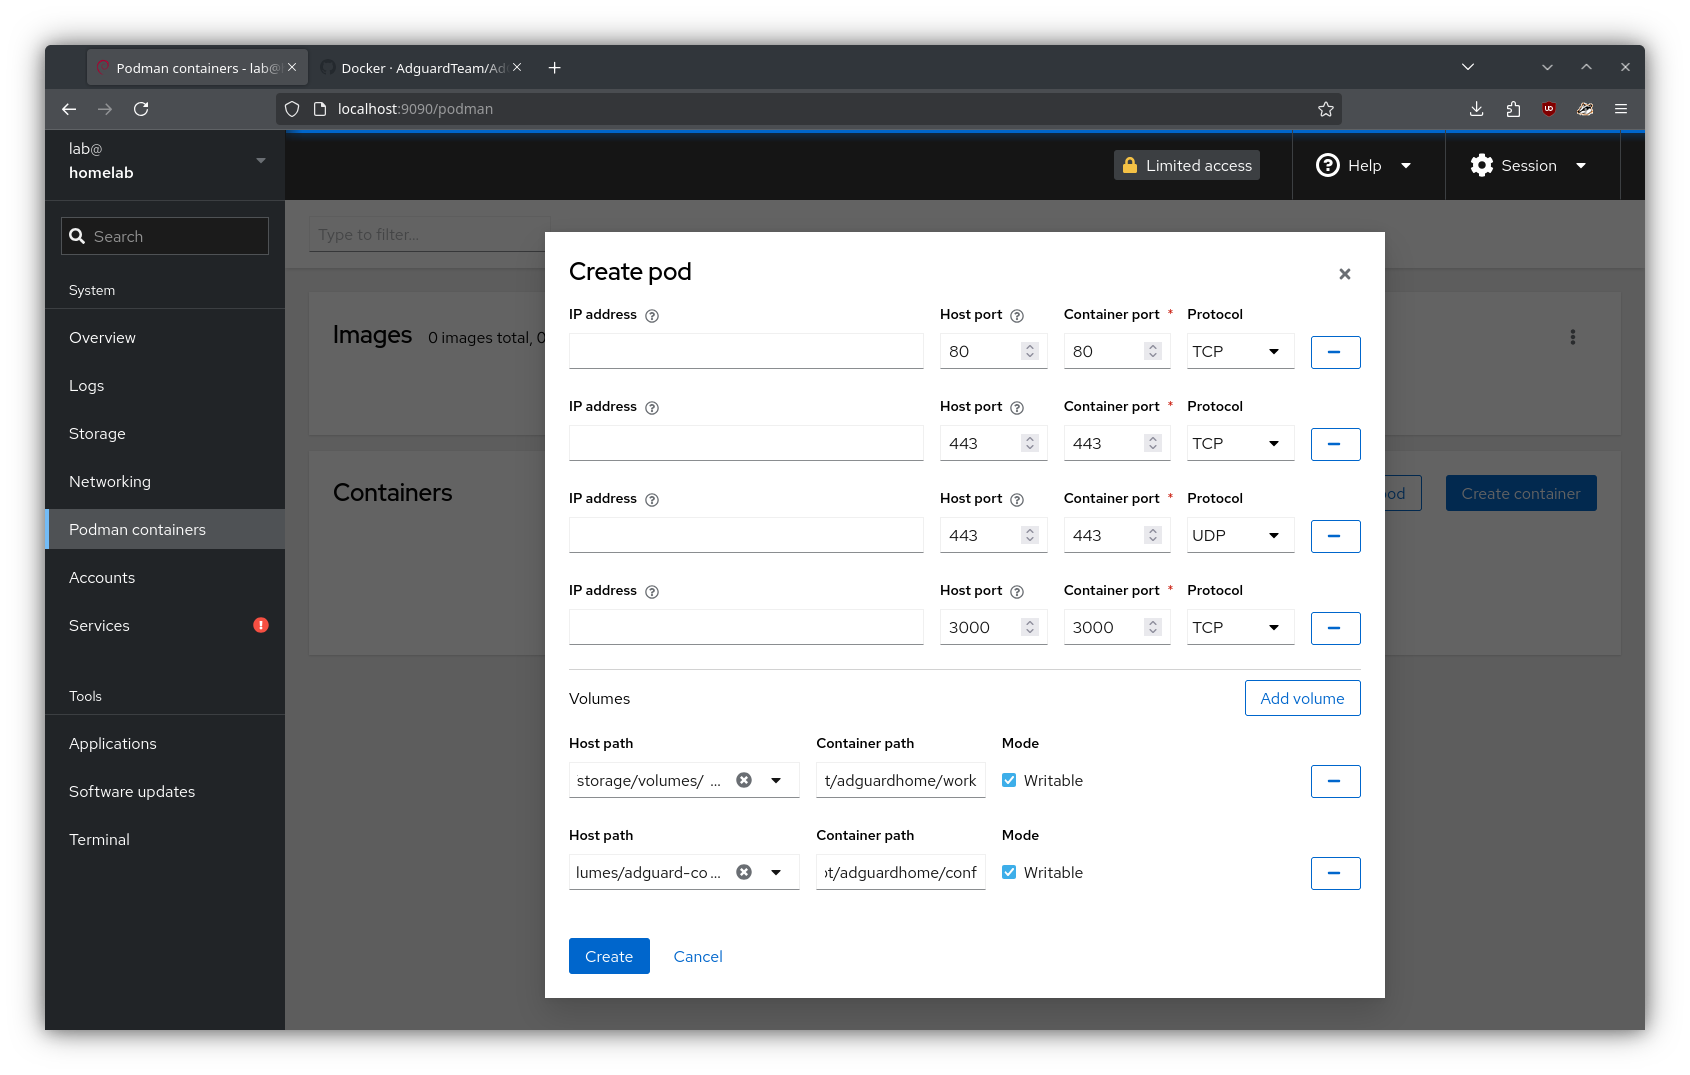Viewport: 1690px width, 1075px height.
Task: Remove the adguardhome/work volume row
Action: click(1335, 781)
